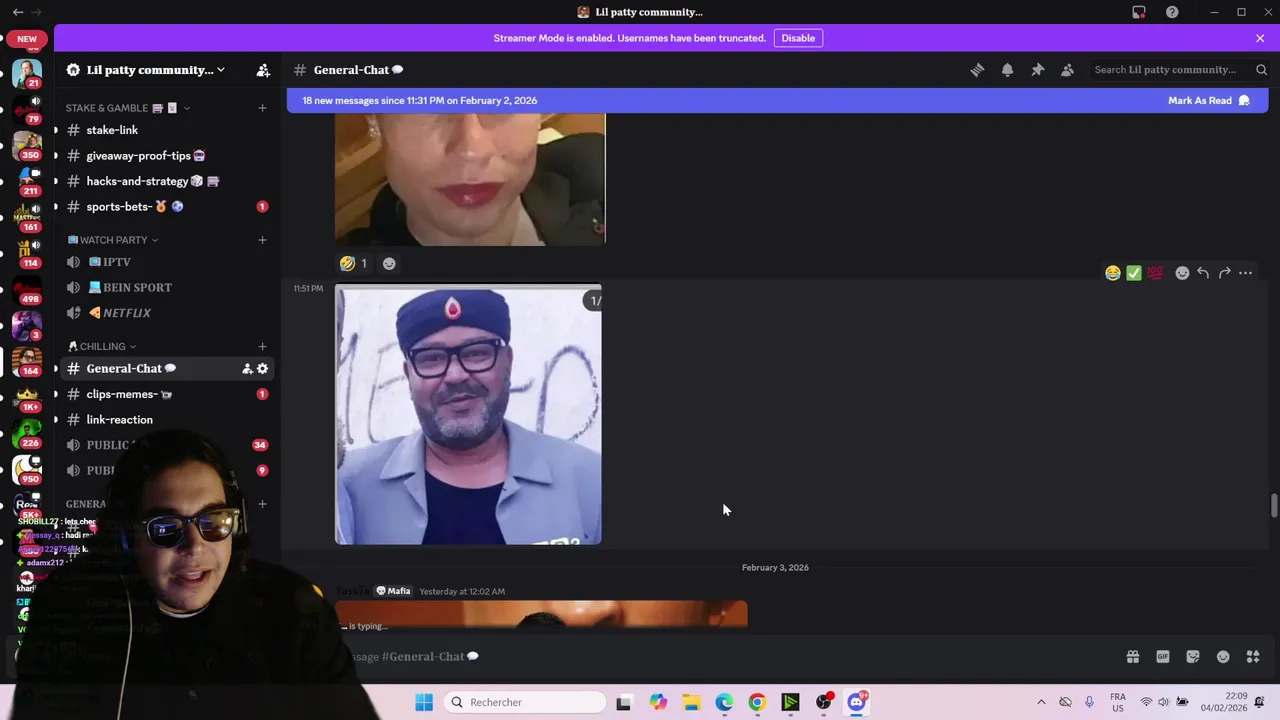Open the Help question mark icon
1280x720 pixels.
tap(1172, 12)
